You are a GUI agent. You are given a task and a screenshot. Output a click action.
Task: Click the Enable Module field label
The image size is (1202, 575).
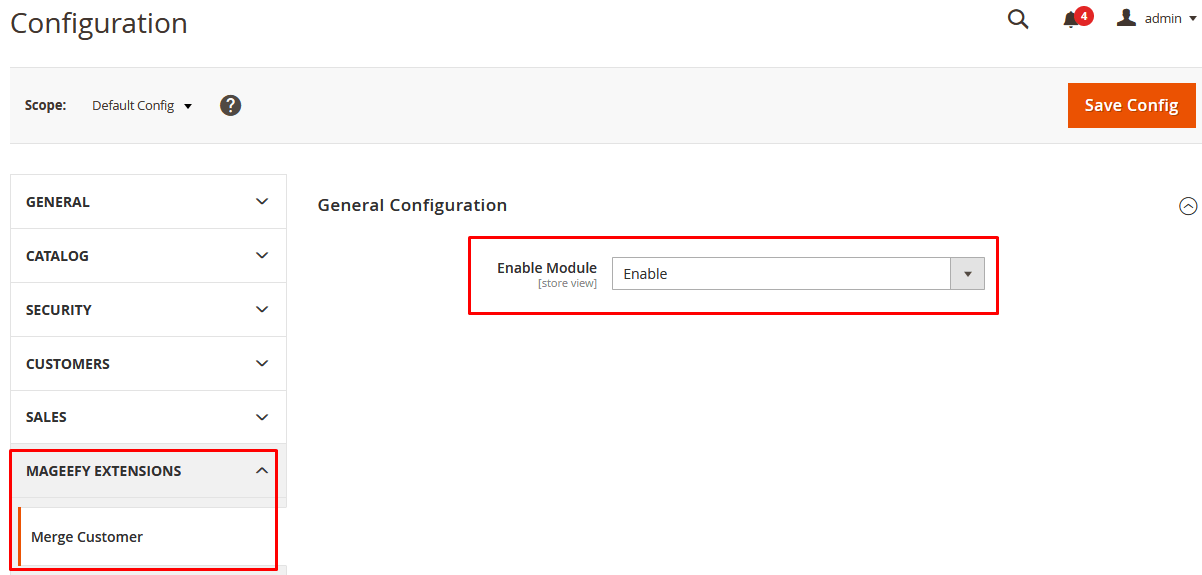546,268
